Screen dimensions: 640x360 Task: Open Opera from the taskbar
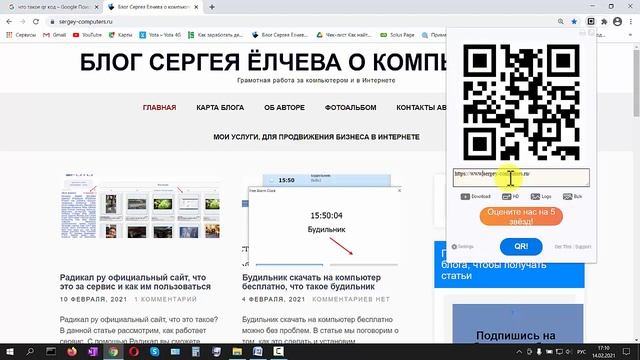134,351
